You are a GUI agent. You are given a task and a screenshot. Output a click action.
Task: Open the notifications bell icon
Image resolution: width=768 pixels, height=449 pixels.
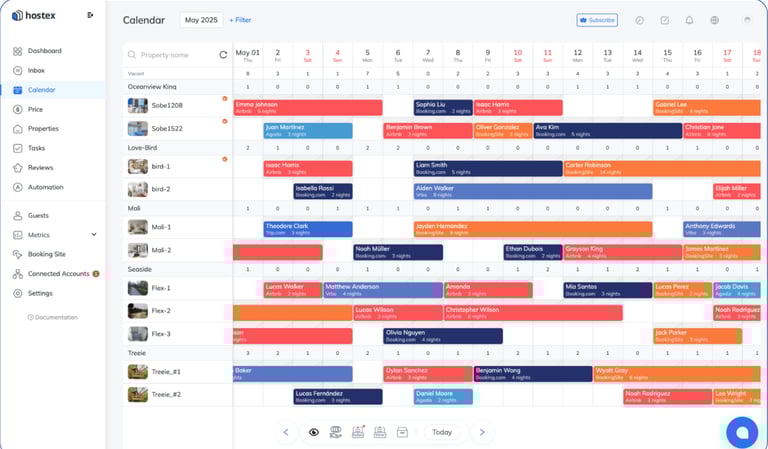point(689,20)
